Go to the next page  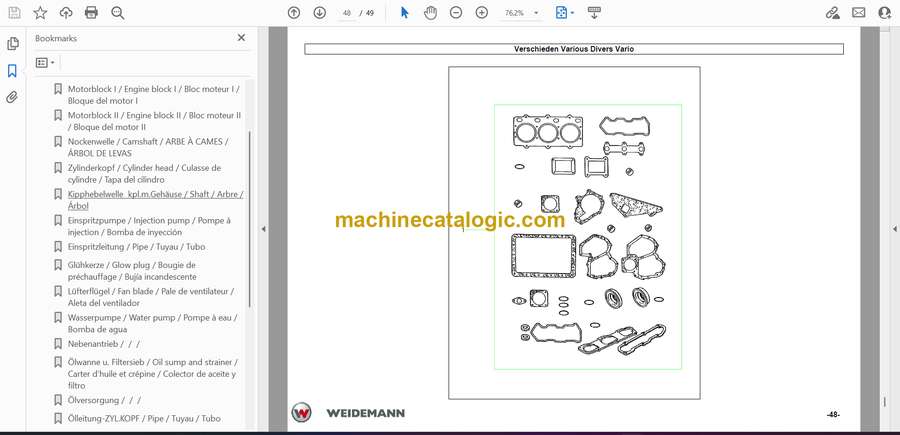[320, 13]
